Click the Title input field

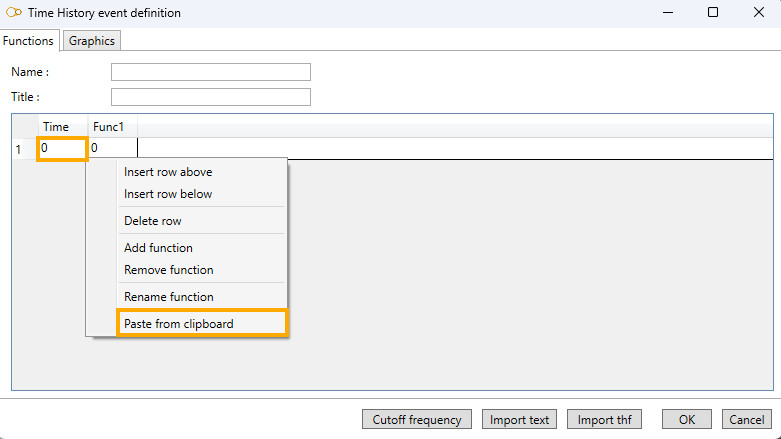tap(210, 97)
